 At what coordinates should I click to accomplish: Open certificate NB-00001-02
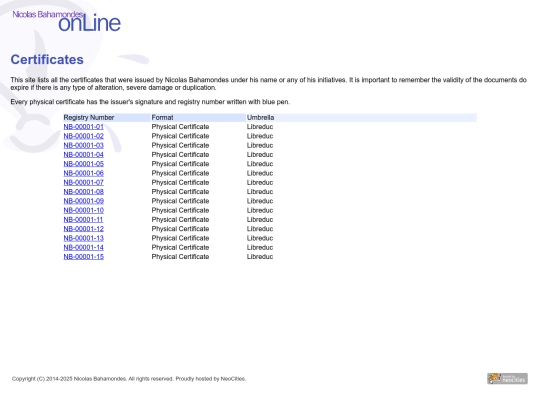point(84,136)
